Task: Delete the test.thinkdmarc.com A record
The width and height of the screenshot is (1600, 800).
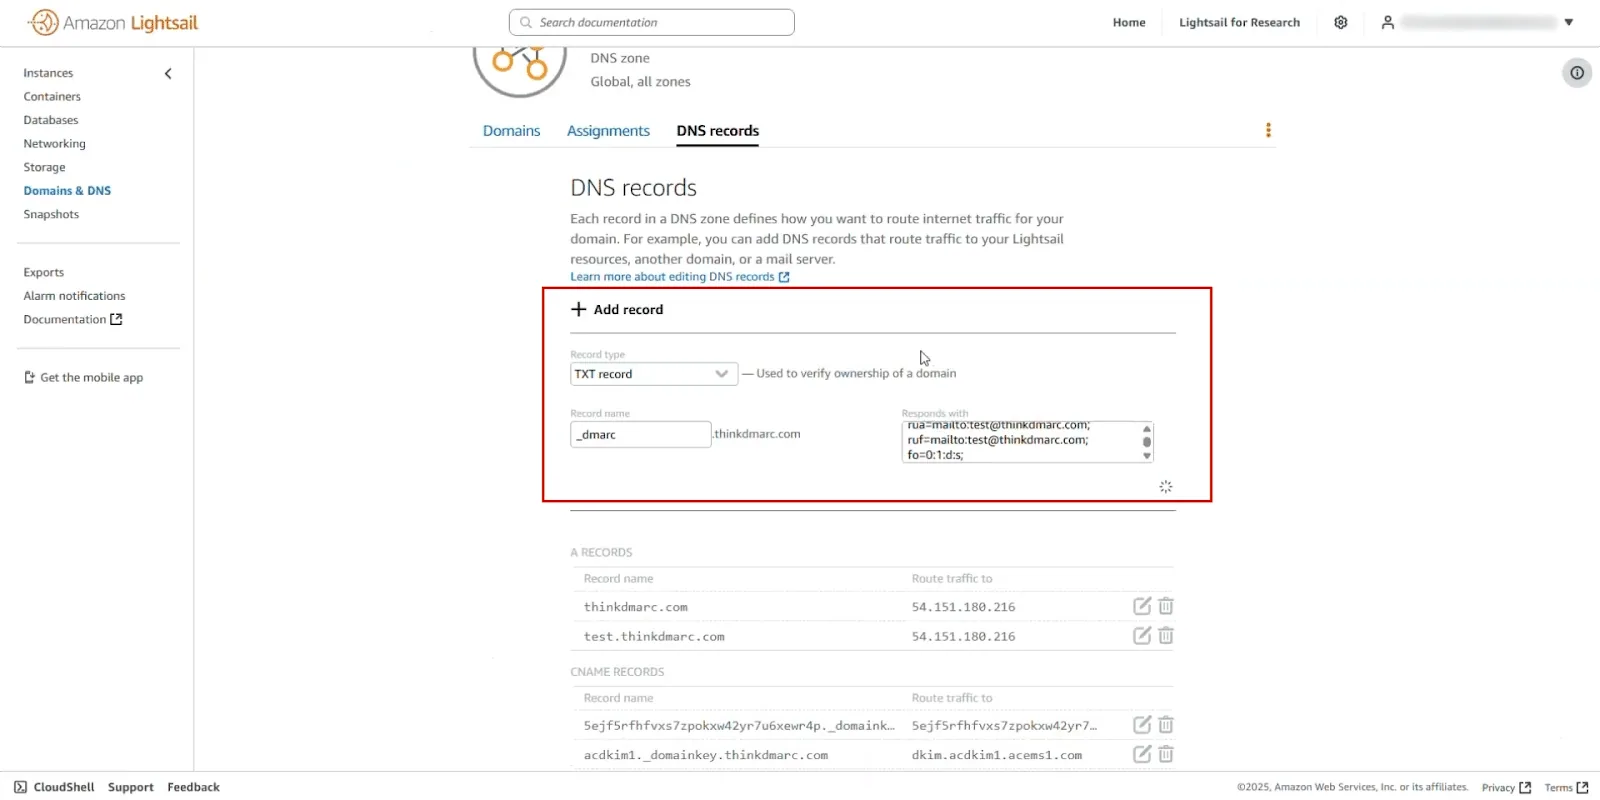Action: click(1166, 635)
